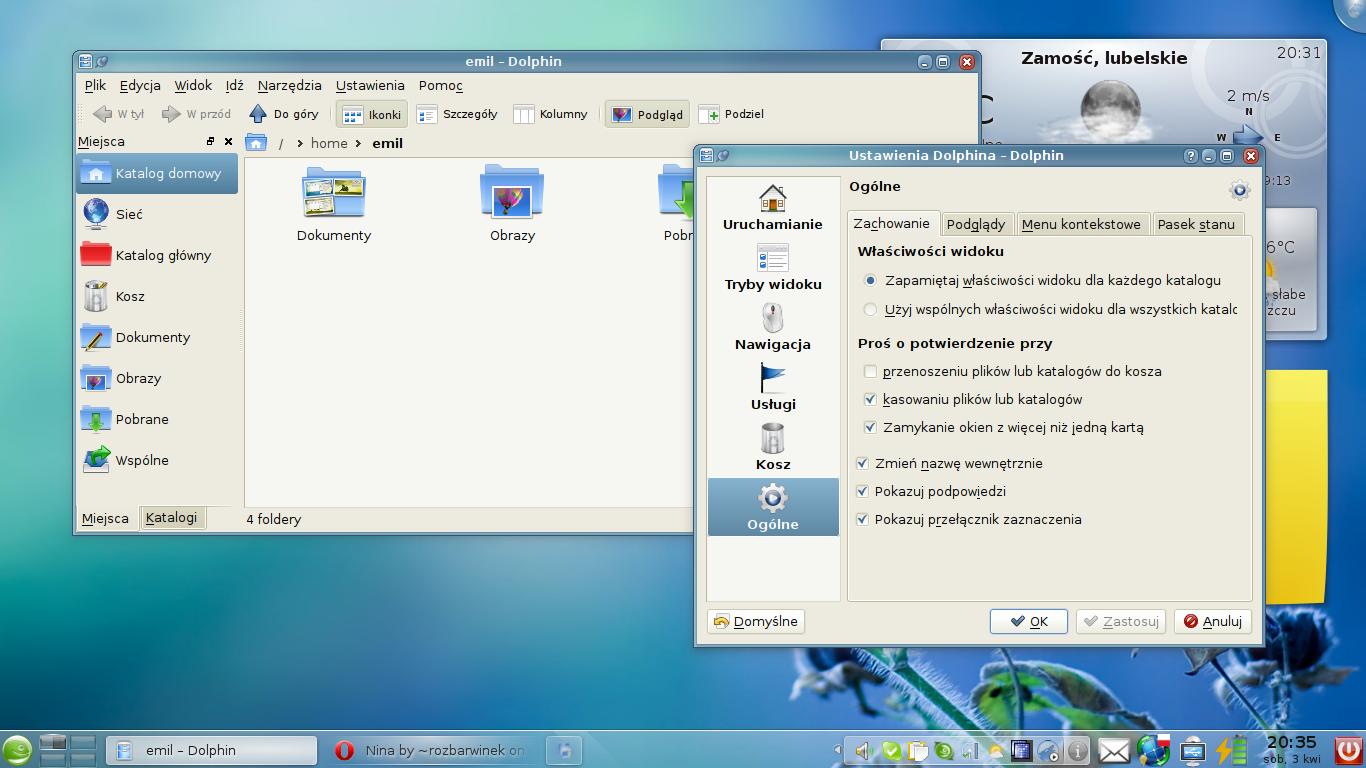
Task: Click emil in the breadcrumb path
Action: (387, 143)
